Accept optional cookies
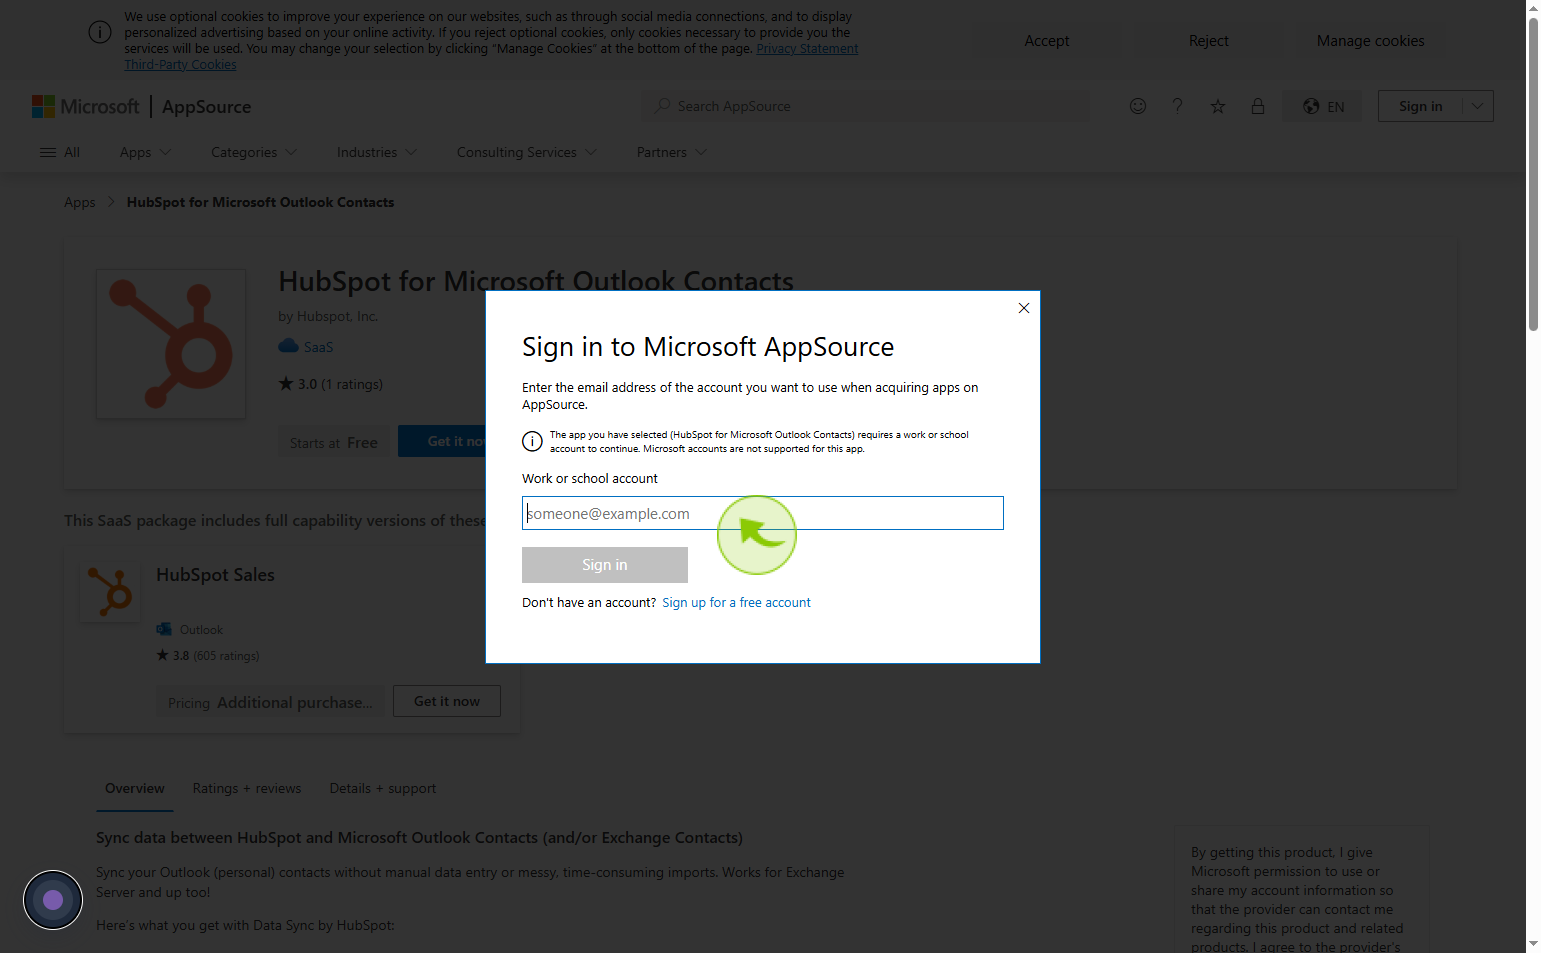1541x953 pixels. (1046, 41)
